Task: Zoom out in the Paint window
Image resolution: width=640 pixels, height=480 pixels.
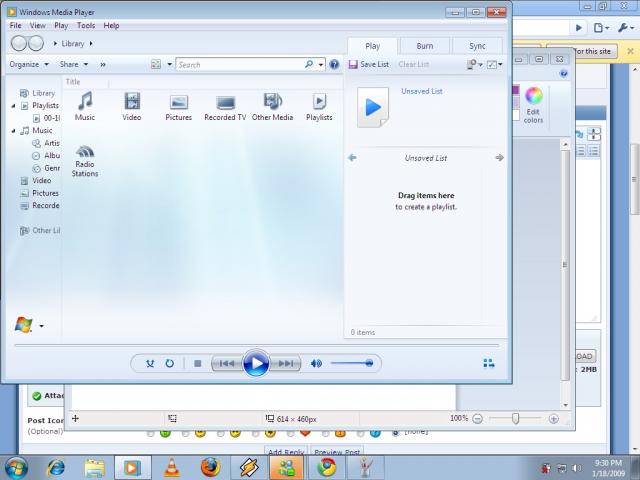Action: (x=478, y=418)
